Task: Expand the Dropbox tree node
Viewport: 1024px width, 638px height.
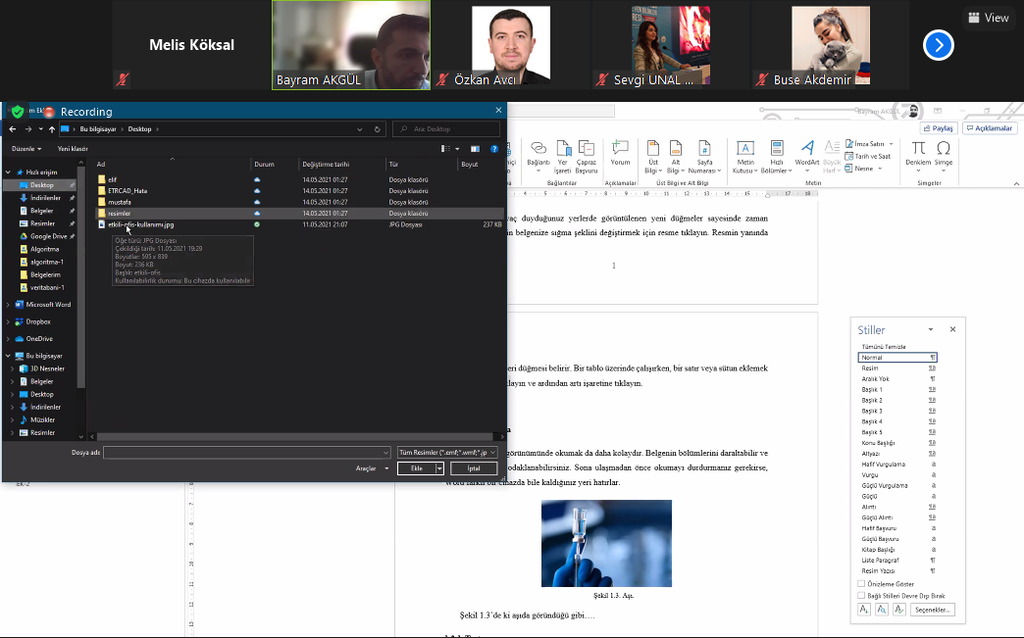Action: 10,322
